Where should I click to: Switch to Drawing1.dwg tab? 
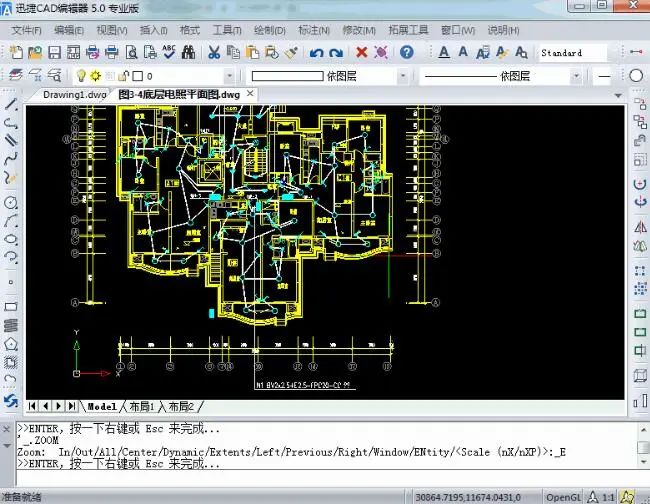(x=75, y=95)
